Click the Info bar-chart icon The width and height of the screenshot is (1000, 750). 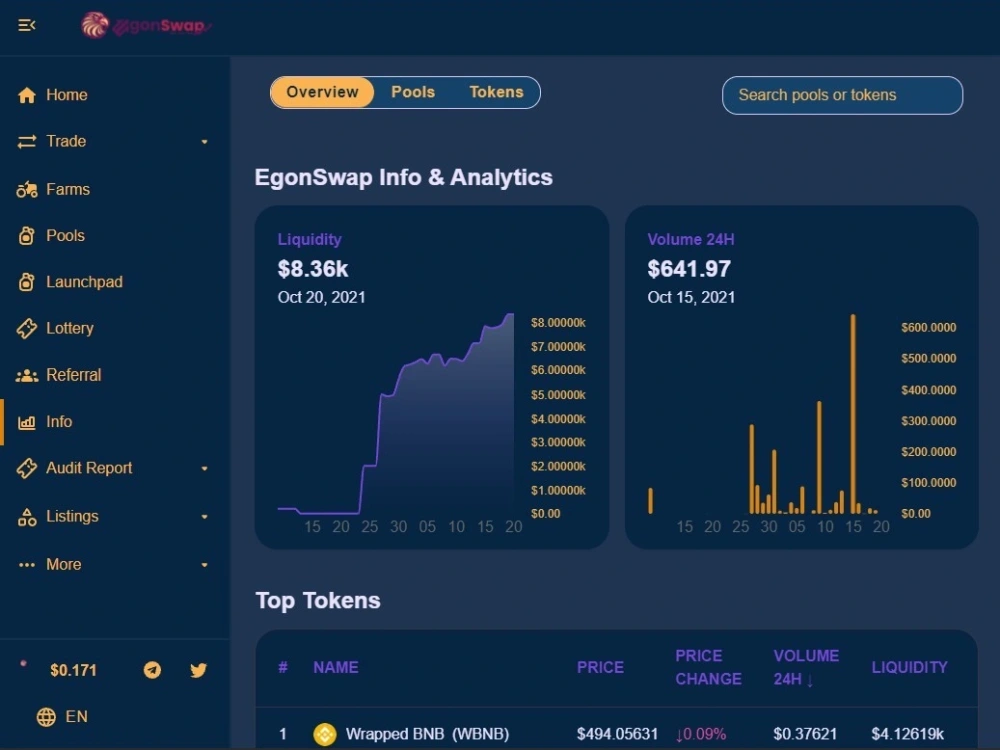pyautogui.click(x=26, y=422)
